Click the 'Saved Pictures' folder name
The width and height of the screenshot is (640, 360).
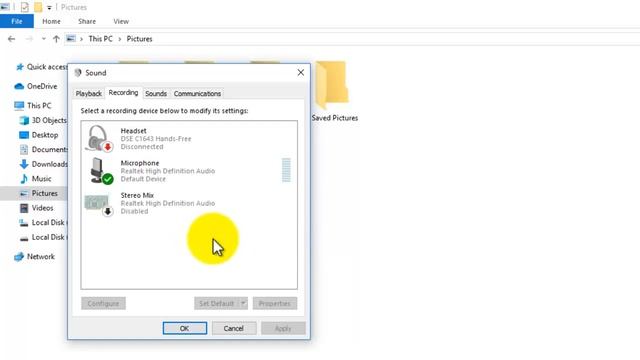(x=335, y=118)
